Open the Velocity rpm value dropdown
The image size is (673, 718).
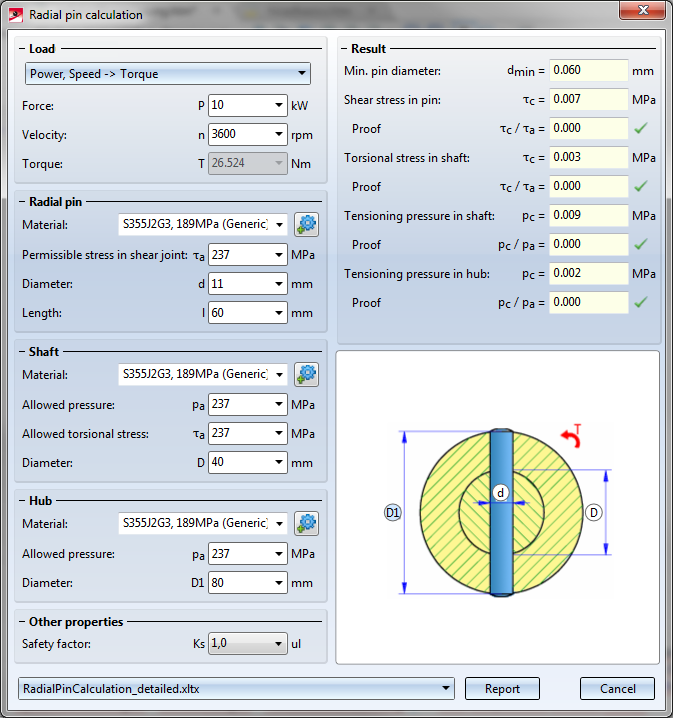278,135
